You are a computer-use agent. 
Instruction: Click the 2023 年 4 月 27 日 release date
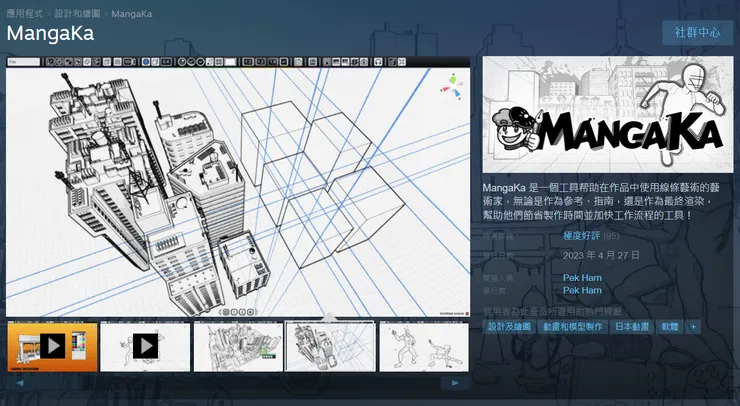[601, 255]
